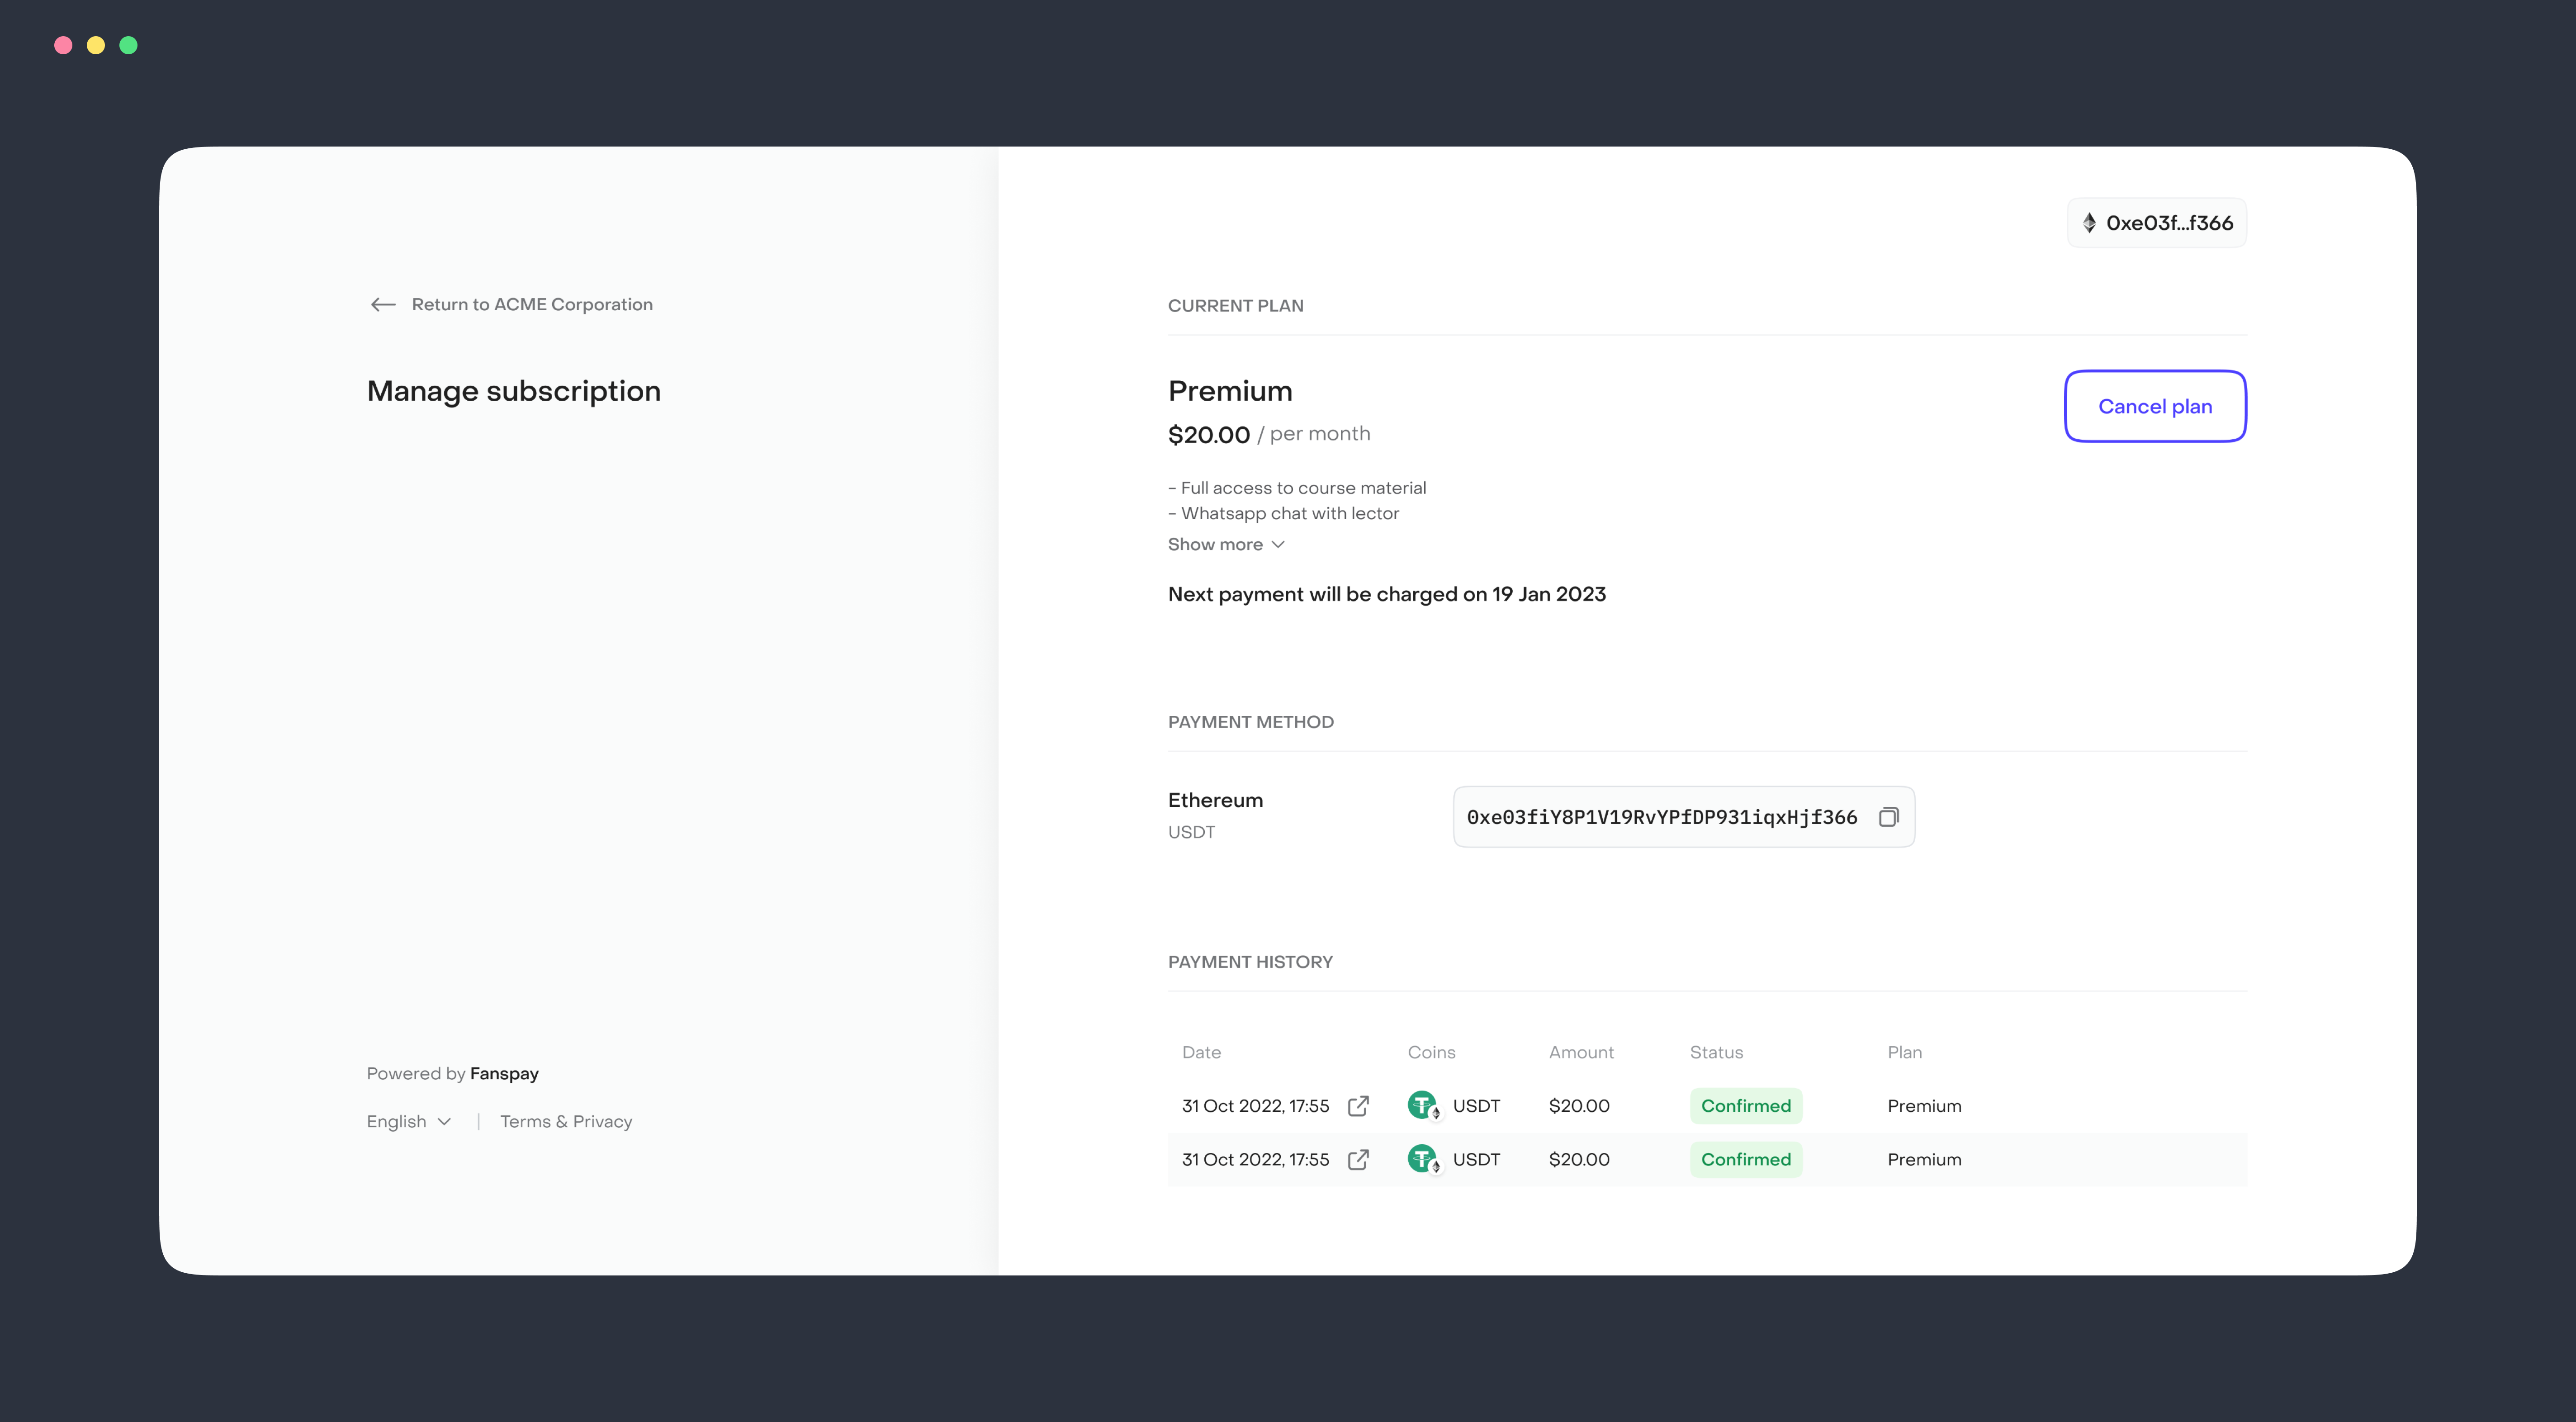This screenshot has width=2576, height=1422.
Task: Click the Date column header
Action: coord(1201,1052)
